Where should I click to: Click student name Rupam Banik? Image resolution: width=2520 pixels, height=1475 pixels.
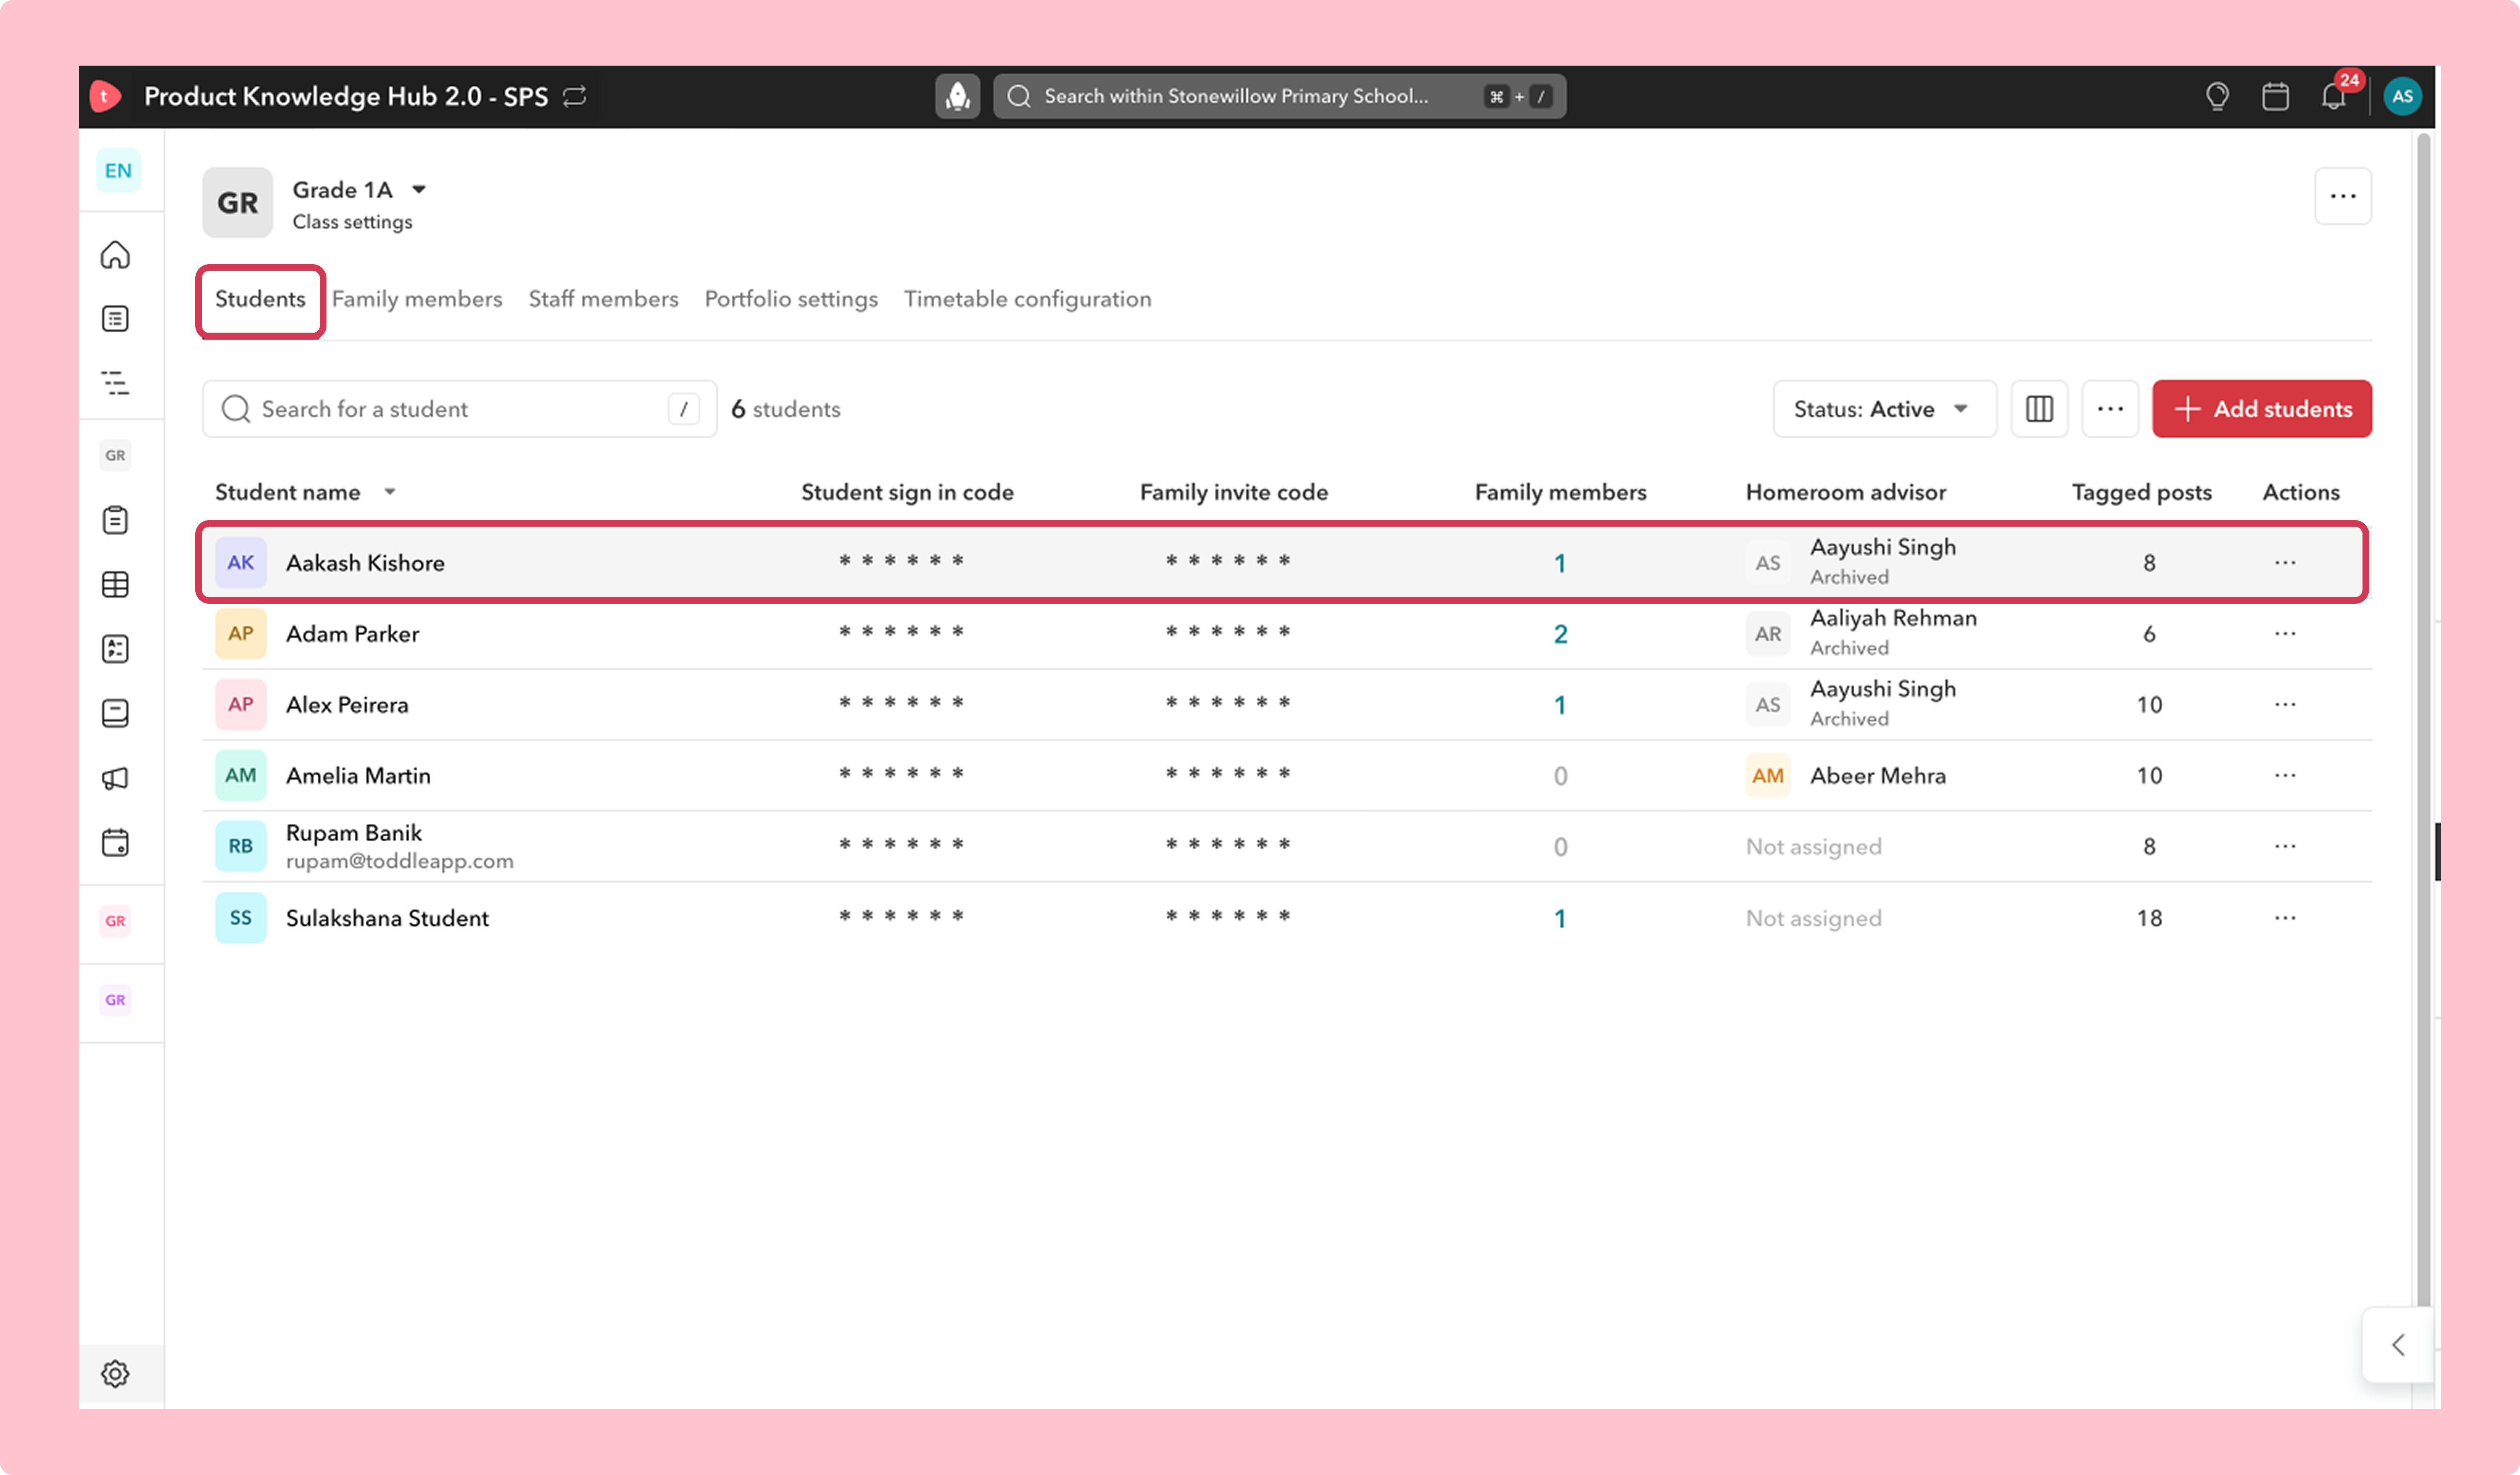354,833
